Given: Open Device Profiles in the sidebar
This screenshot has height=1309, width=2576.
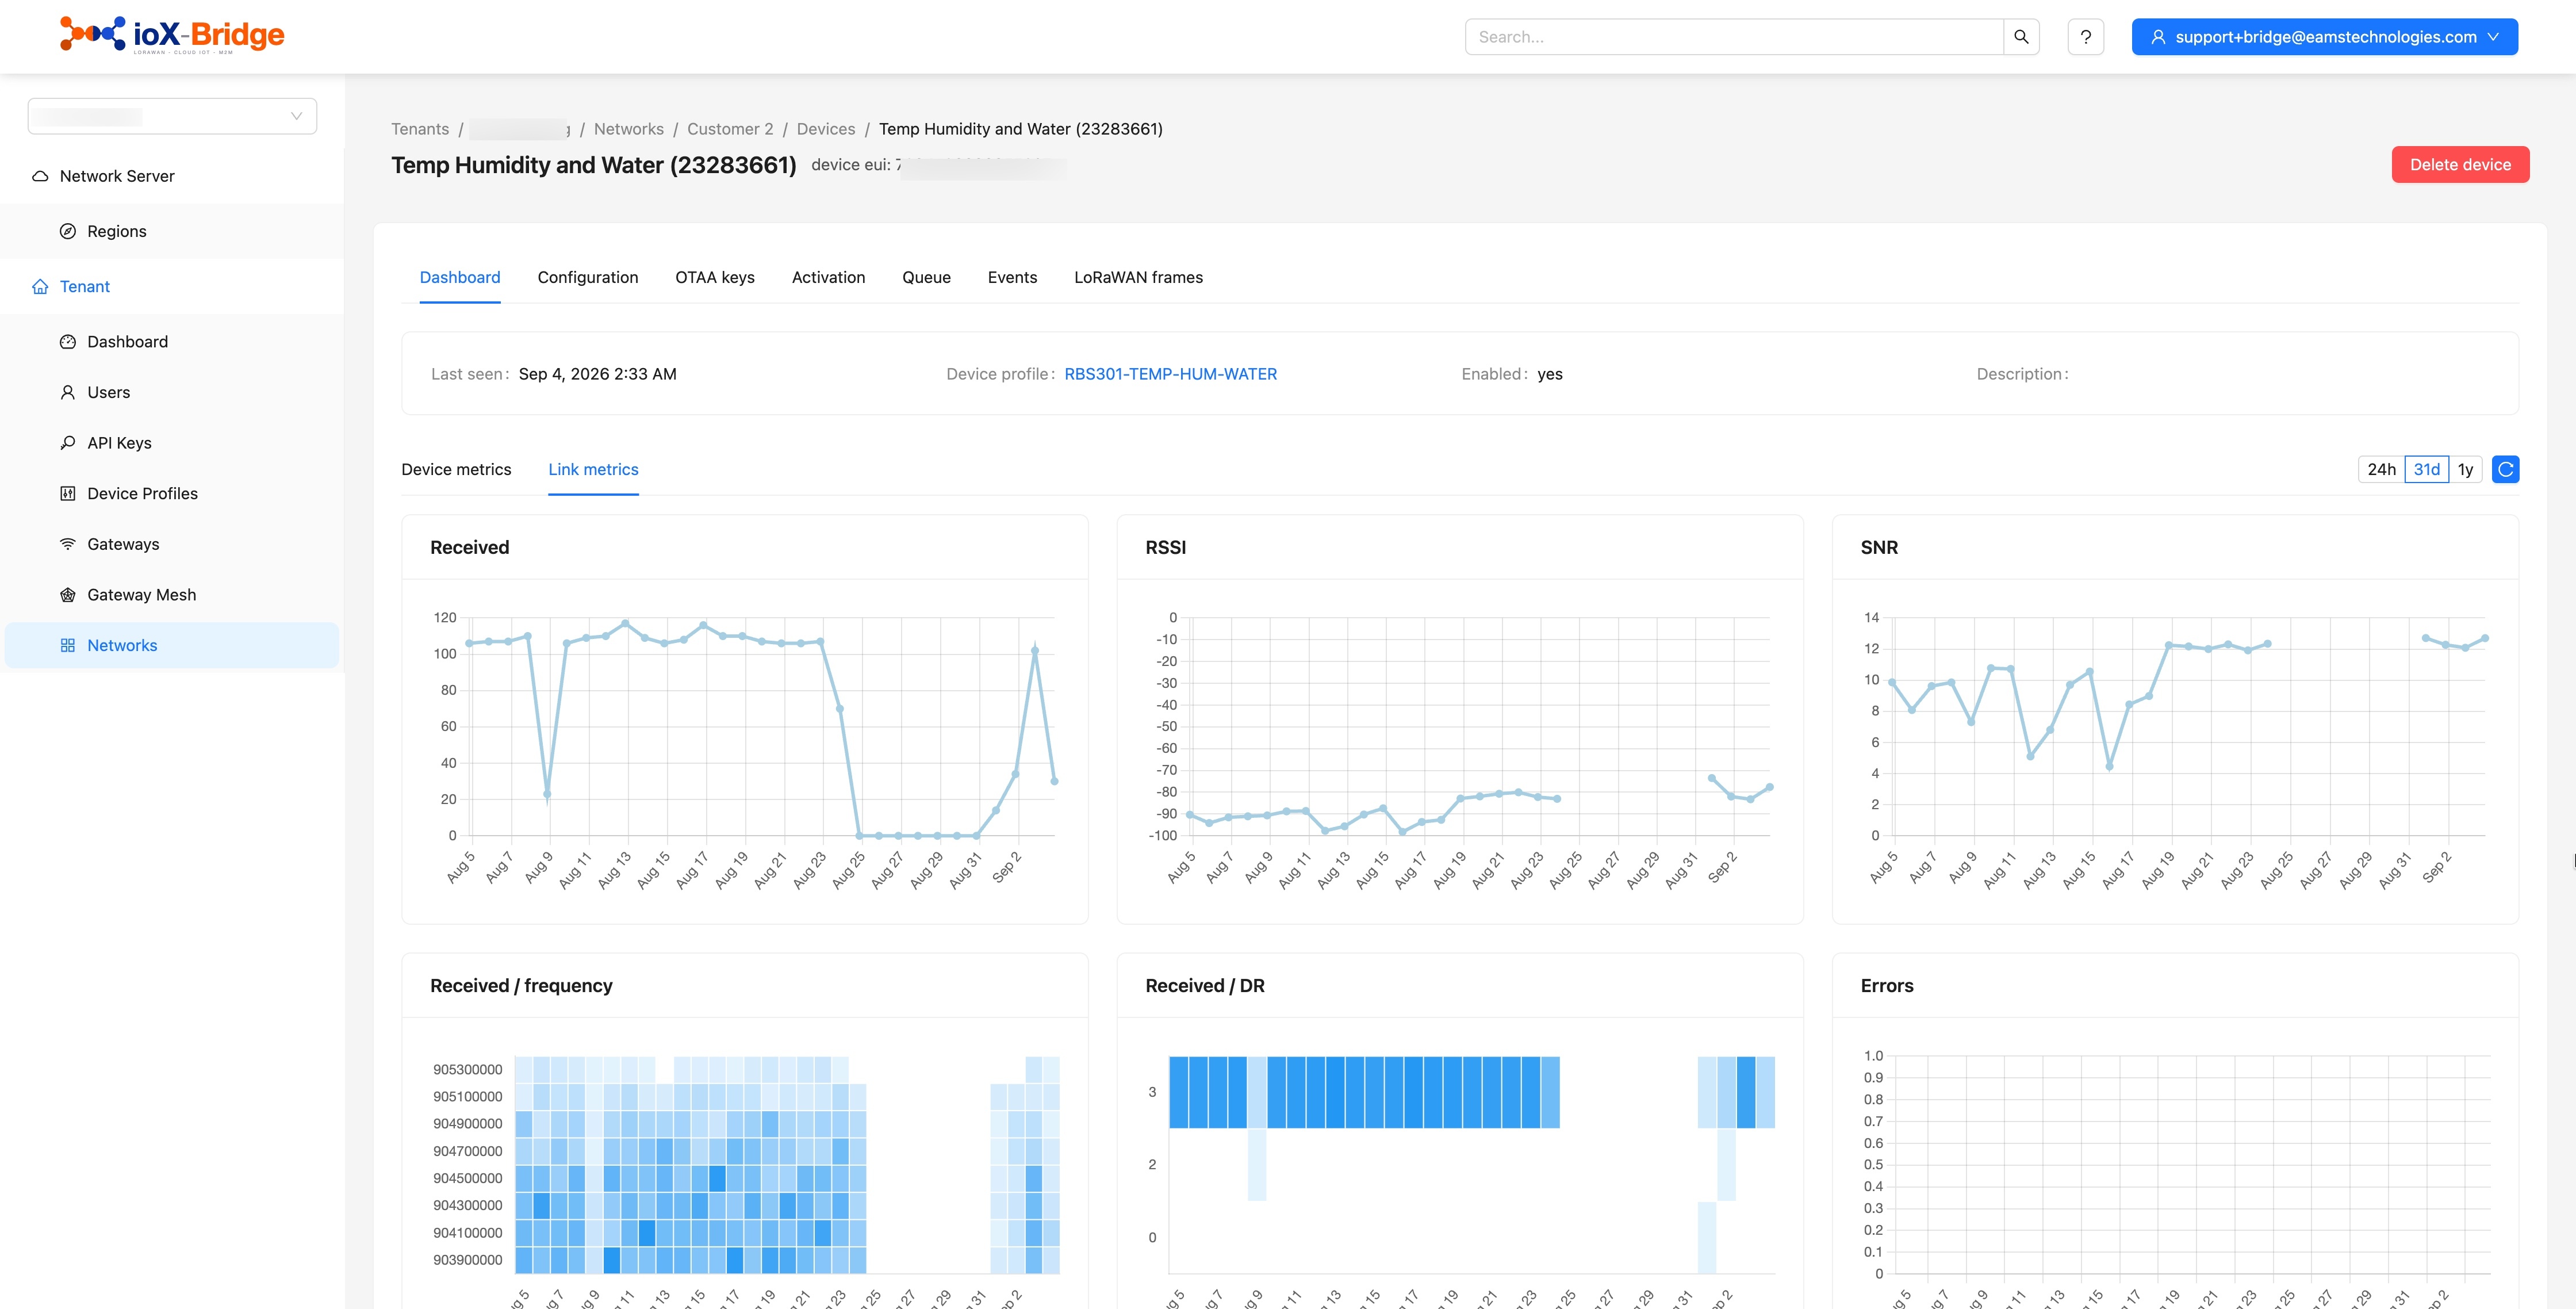Looking at the screenshot, I should coord(172,494).
